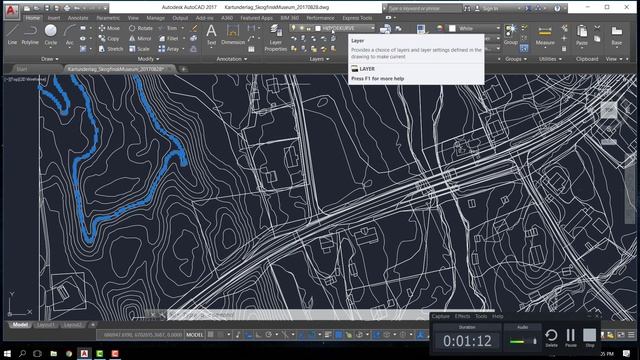This screenshot has width=640, height=360.
Task: Expand the Draw panel dropdown
Action: pos(50,59)
